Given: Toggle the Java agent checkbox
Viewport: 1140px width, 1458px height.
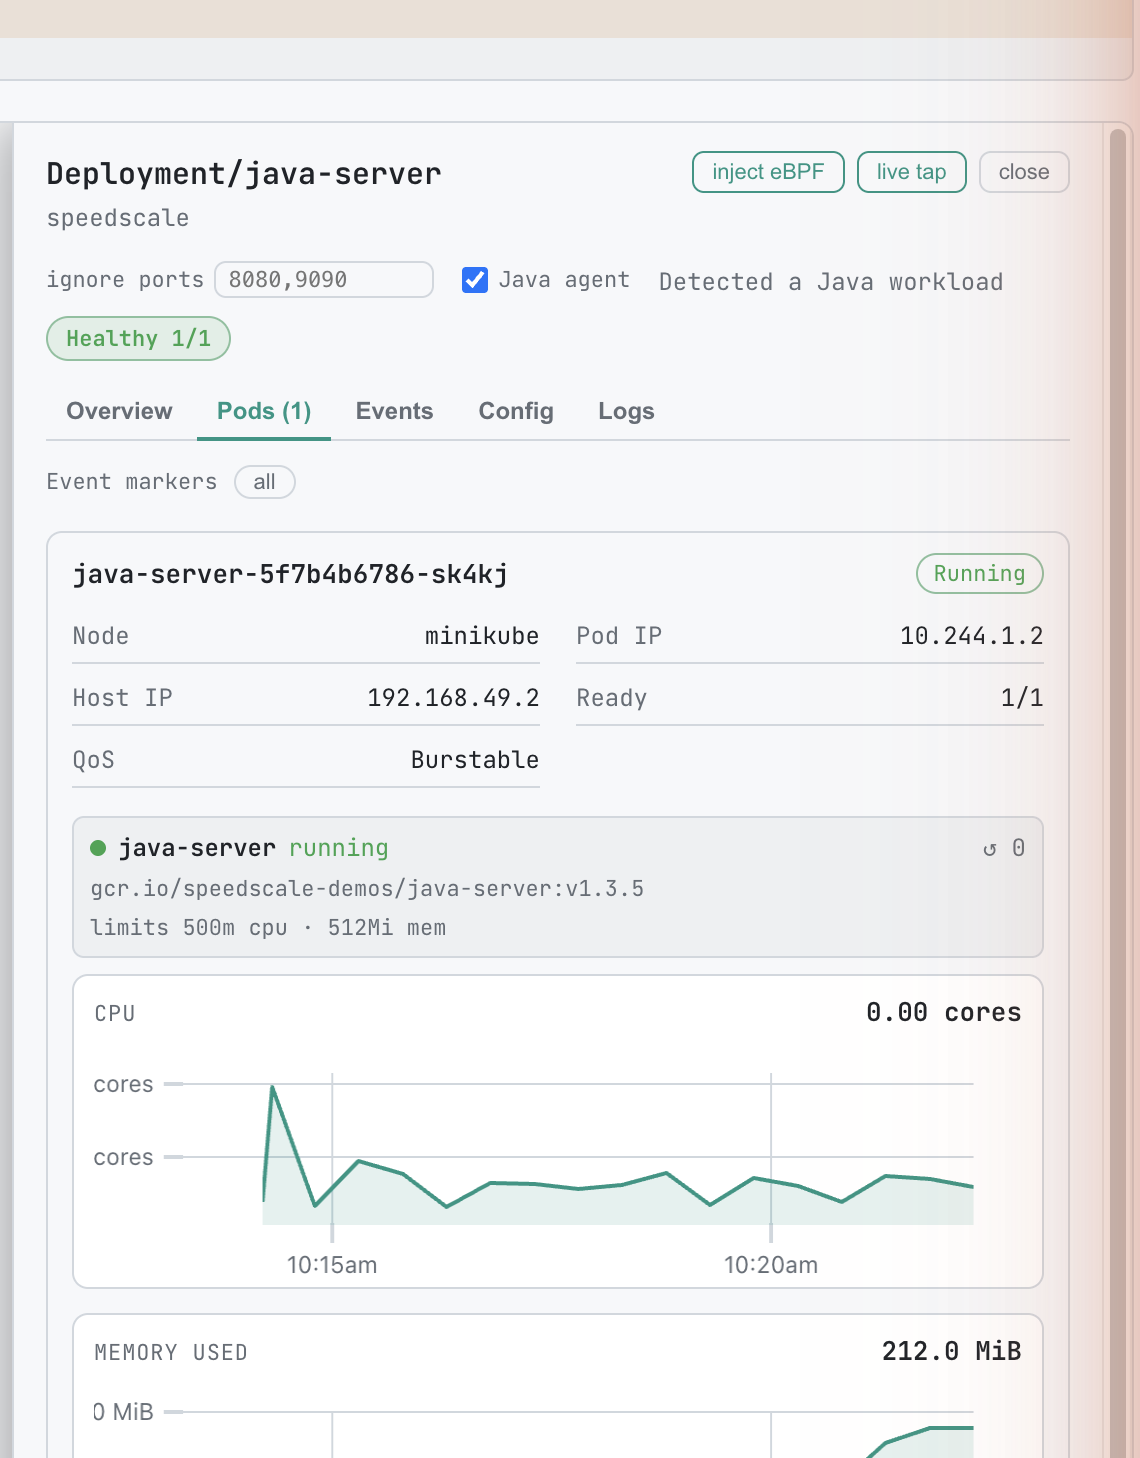Looking at the screenshot, I should pyautogui.click(x=475, y=280).
